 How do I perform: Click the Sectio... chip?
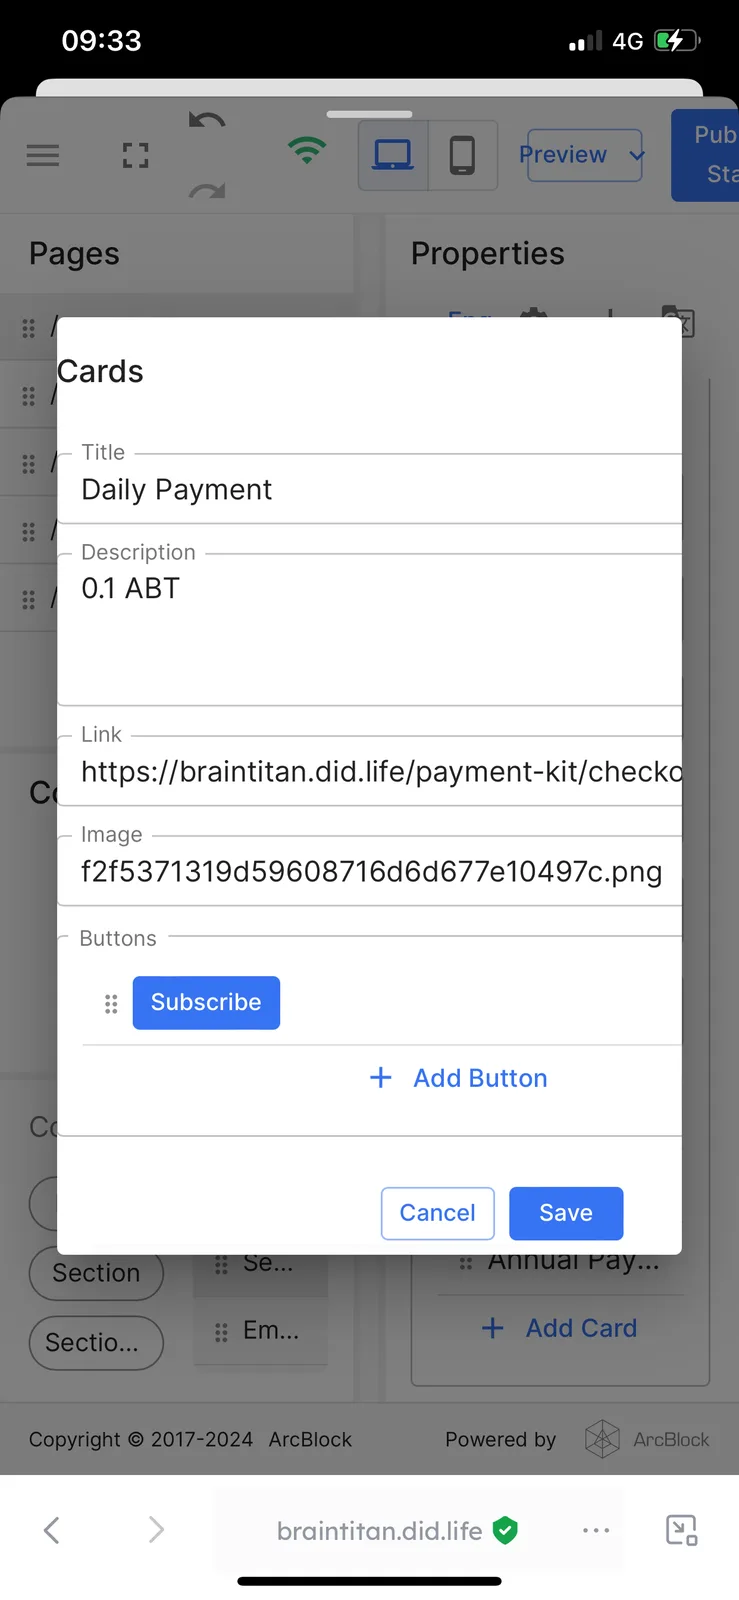tap(96, 1342)
